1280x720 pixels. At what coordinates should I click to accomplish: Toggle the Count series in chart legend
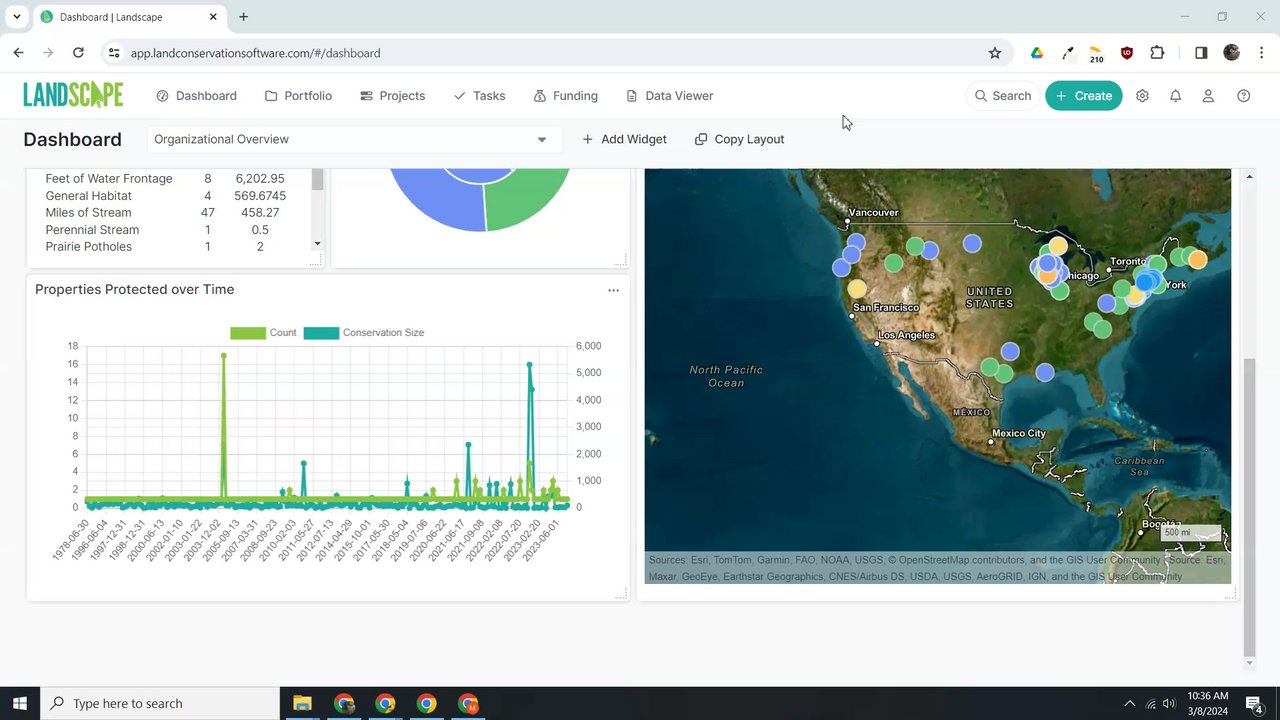coord(263,333)
